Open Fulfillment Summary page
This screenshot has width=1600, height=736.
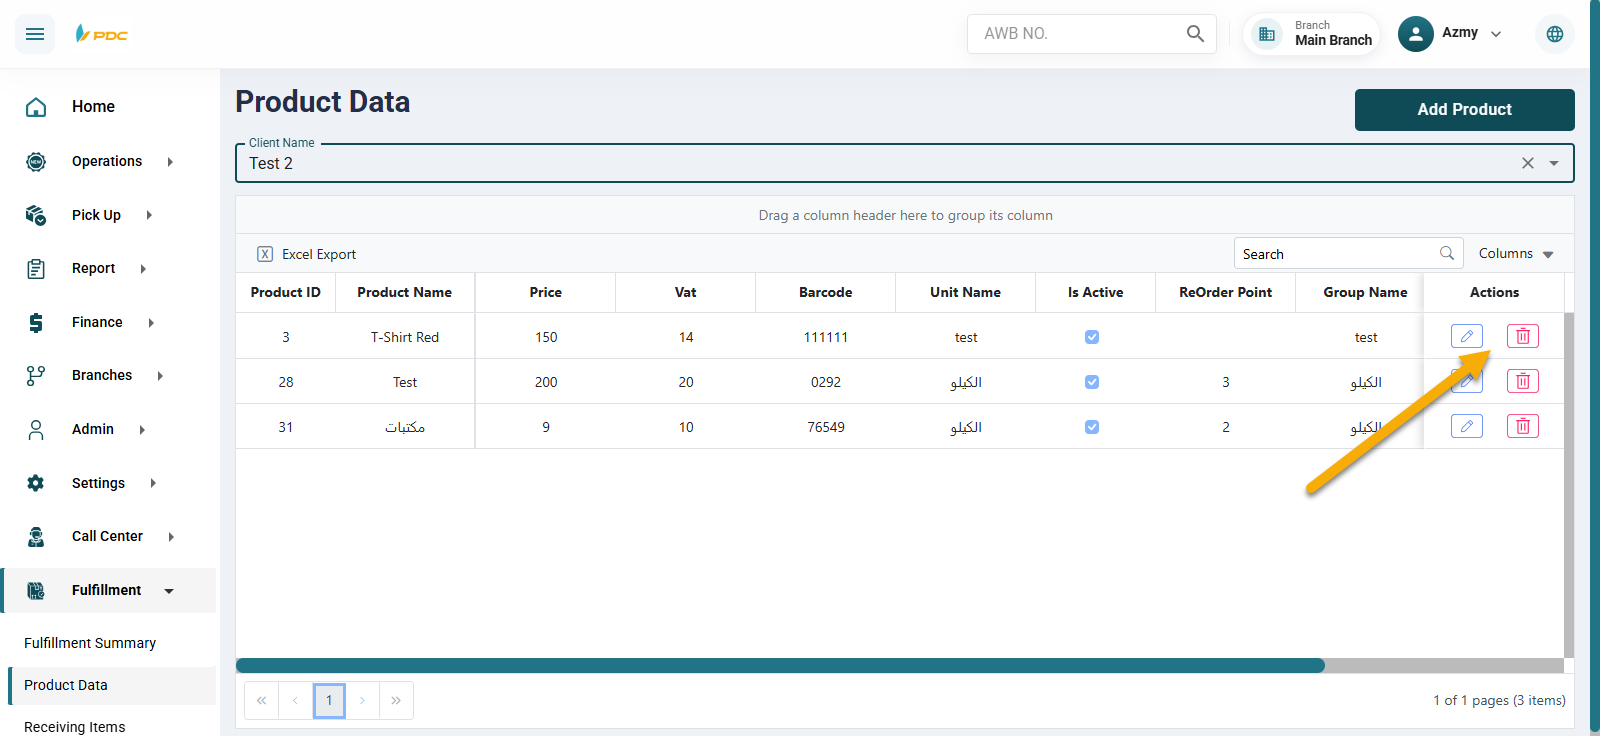[x=90, y=643]
